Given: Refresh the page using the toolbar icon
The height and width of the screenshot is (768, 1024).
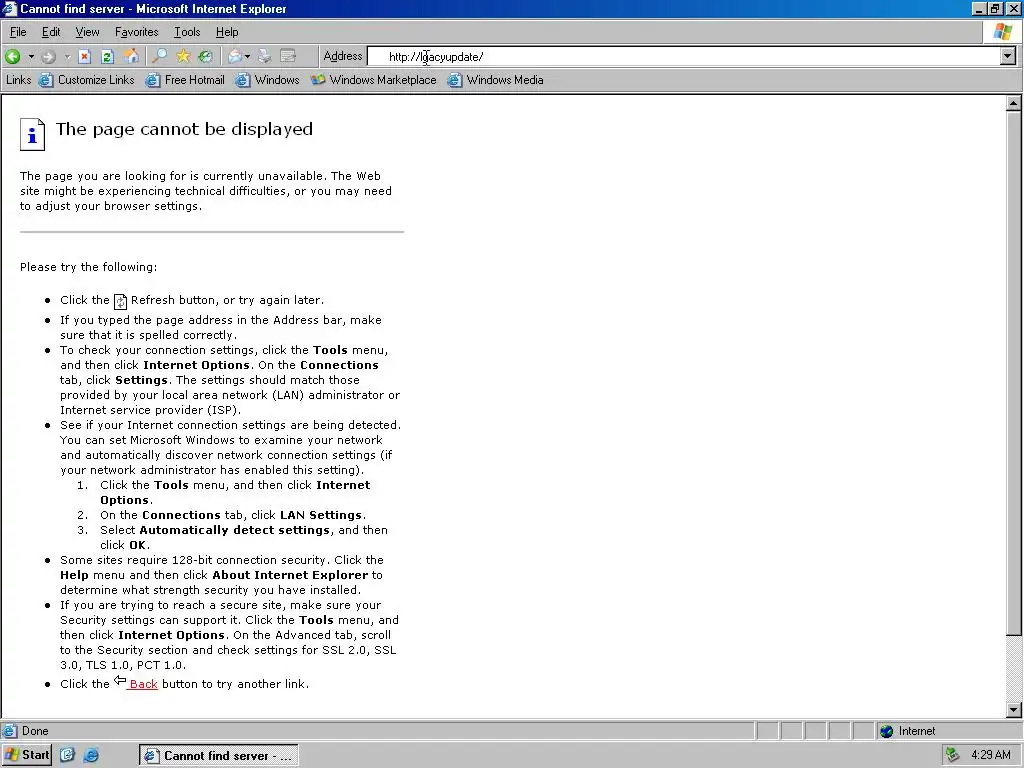Looking at the screenshot, I should coord(108,56).
